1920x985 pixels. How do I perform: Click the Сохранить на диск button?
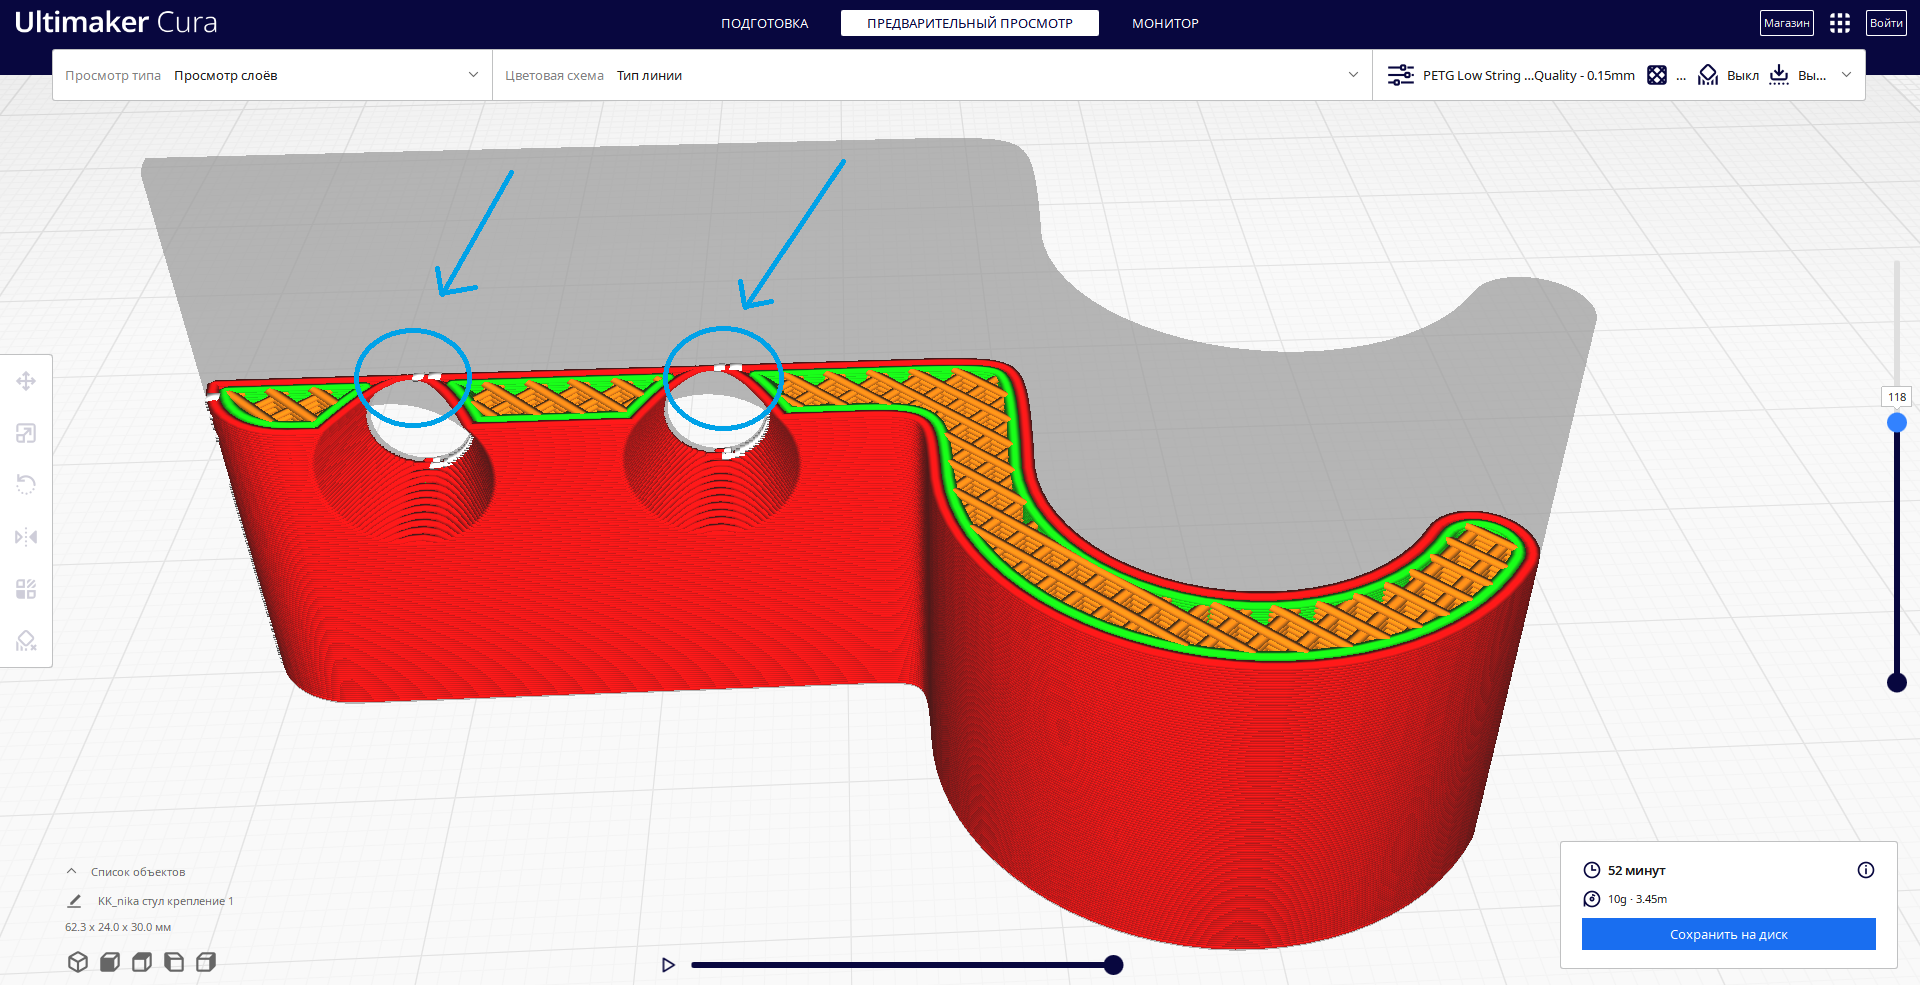(x=1728, y=934)
